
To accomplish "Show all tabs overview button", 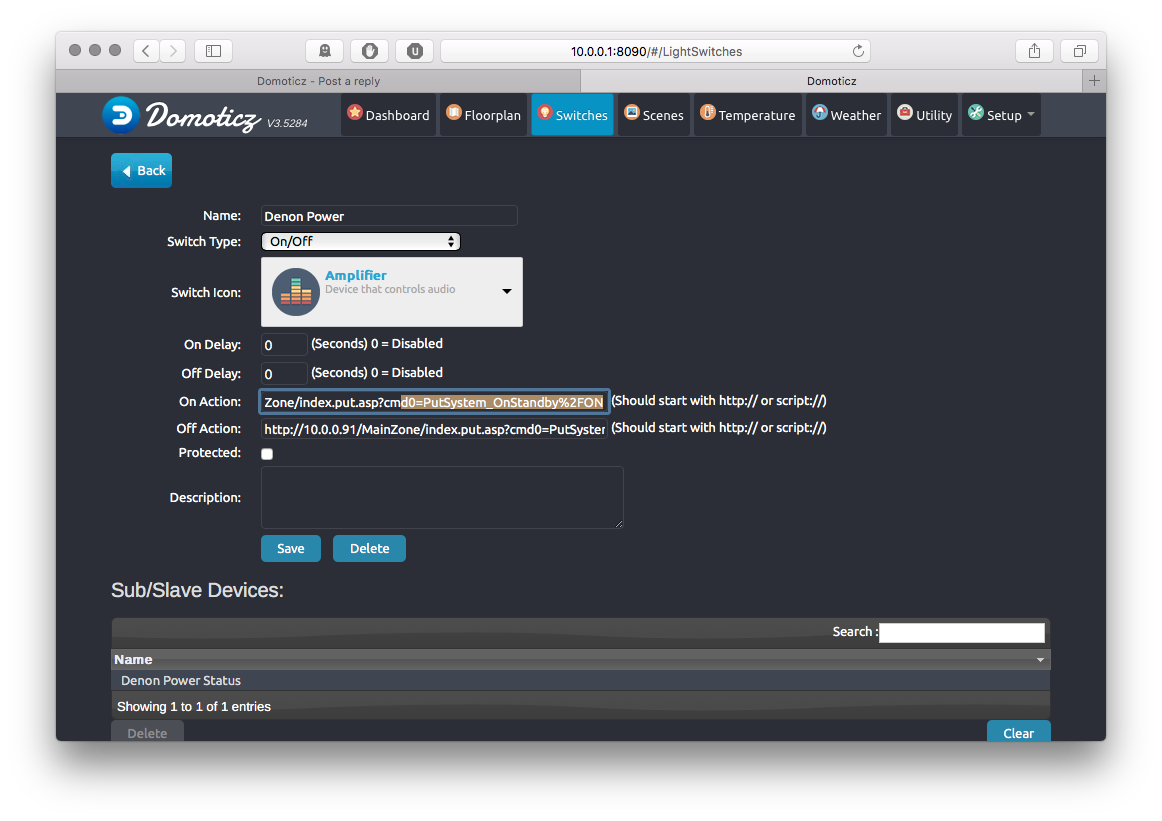I will (x=1080, y=51).
